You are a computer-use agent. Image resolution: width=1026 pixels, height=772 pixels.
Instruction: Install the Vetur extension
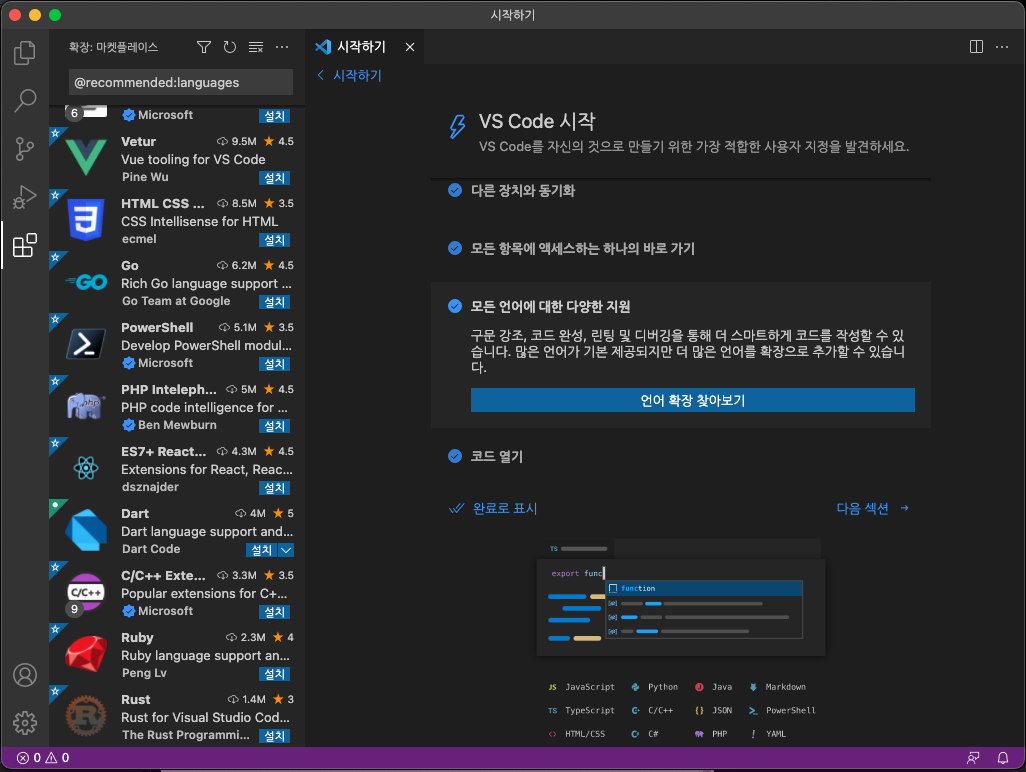[x=274, y=178]
